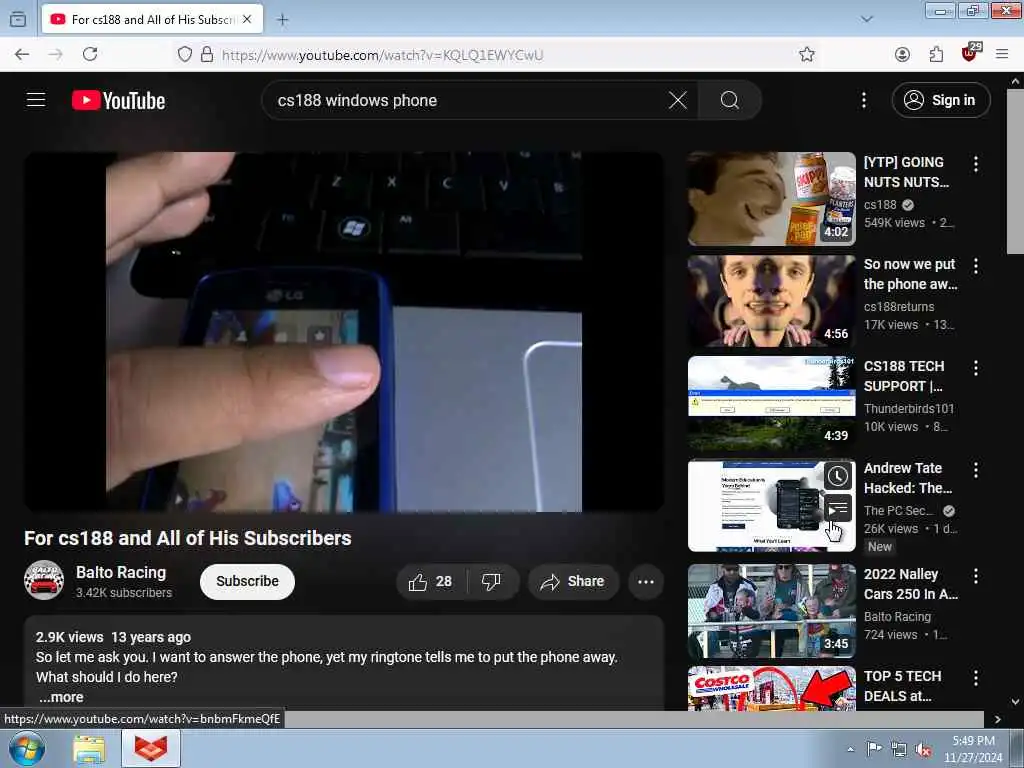Open options menu for 'So now we put'
Image resolution: width=1024 pixels, height=768 pixels.
coord(976,266)
